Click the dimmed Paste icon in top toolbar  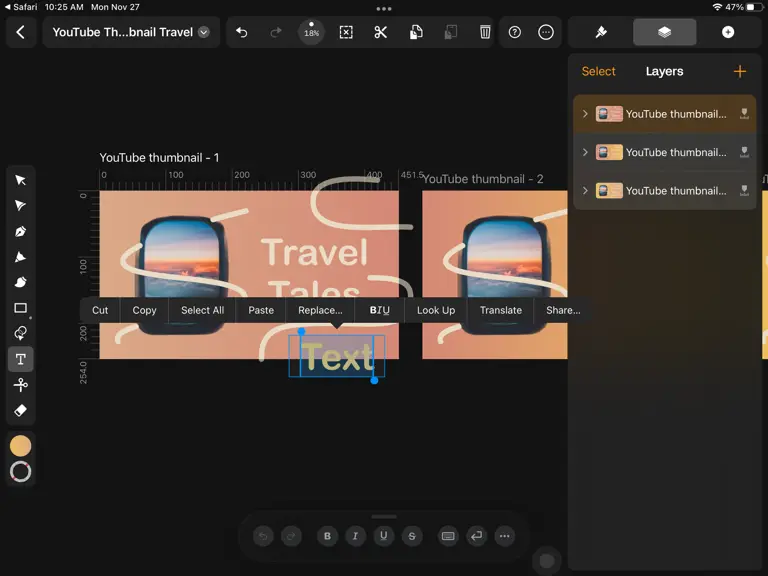(x=451, y=32)
